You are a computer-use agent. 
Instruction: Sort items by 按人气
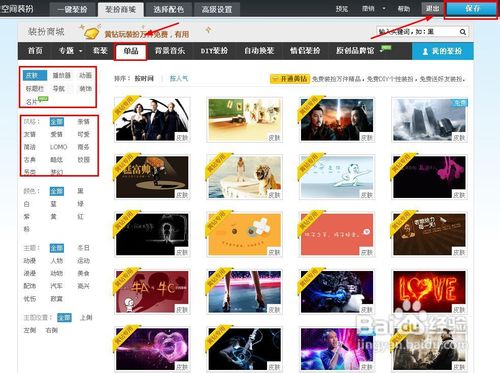(x=179, y=79)
